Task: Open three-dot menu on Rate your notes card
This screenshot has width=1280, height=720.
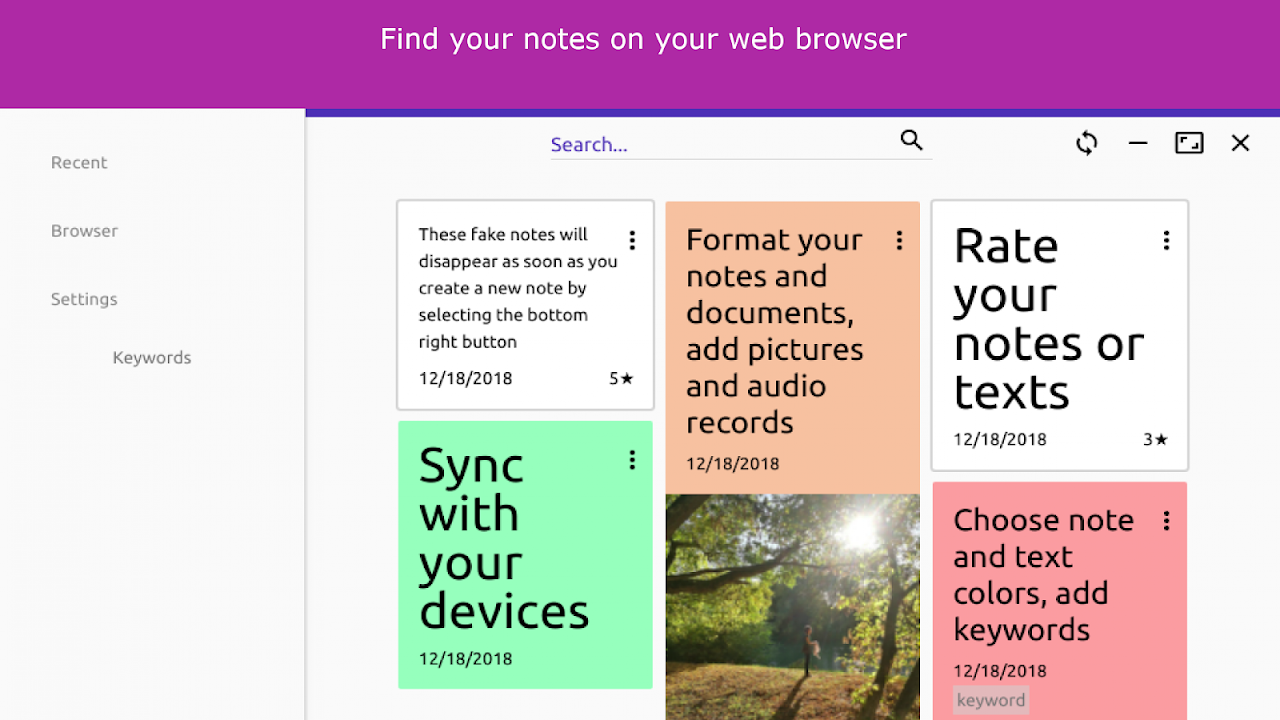Action: (x=1166, y=240)
